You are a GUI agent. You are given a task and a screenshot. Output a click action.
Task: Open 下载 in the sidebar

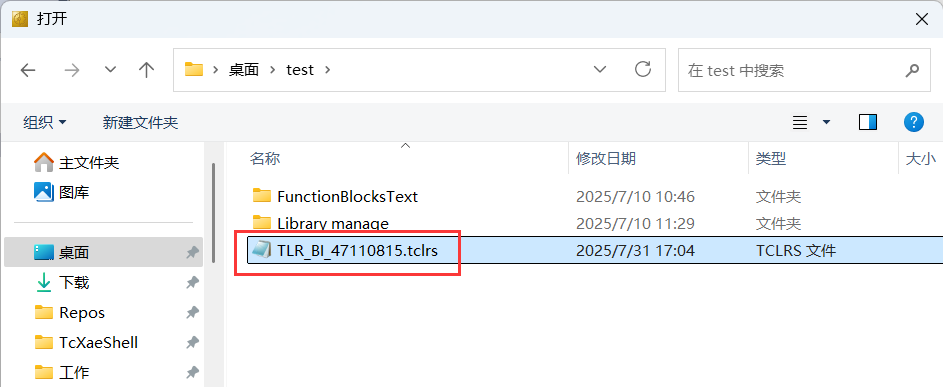tap(74, 282)
